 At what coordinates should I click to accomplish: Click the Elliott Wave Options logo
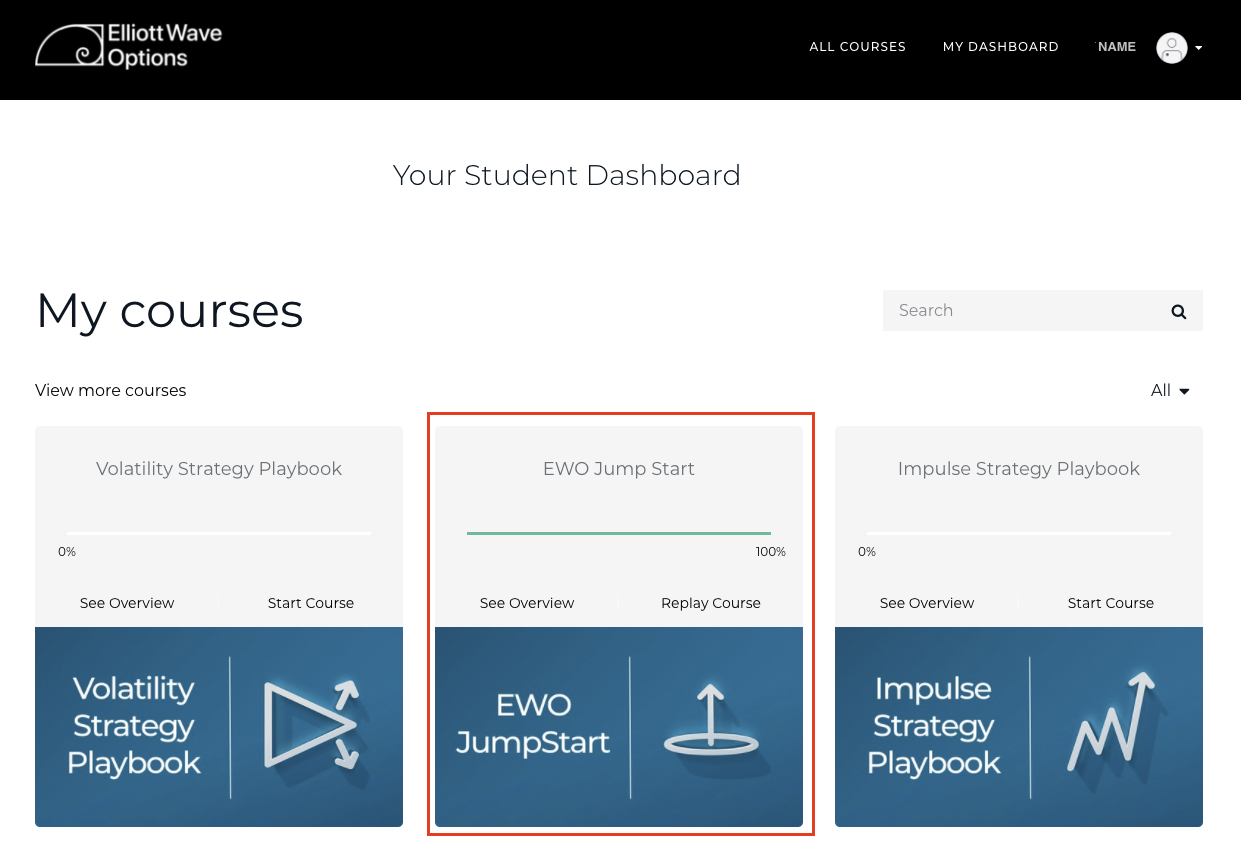click(x=128, y=46)
